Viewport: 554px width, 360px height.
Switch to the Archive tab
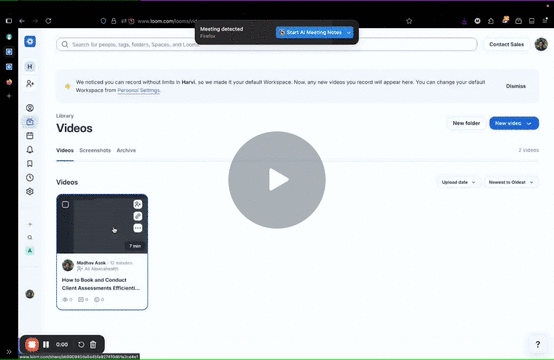coord(126,151)
